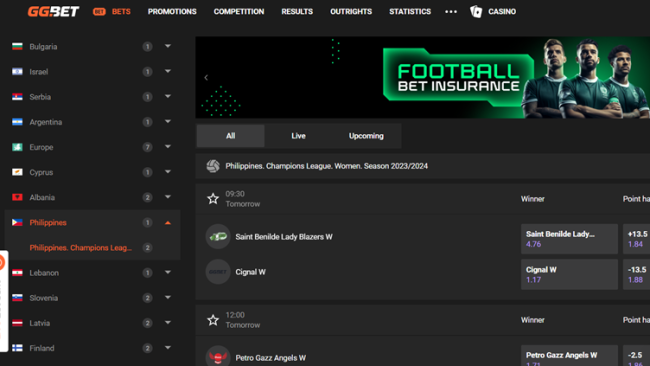Open the Football Bet Insurance banner
The width and height of the screenshot is (650, 366).
coord(423,78)
